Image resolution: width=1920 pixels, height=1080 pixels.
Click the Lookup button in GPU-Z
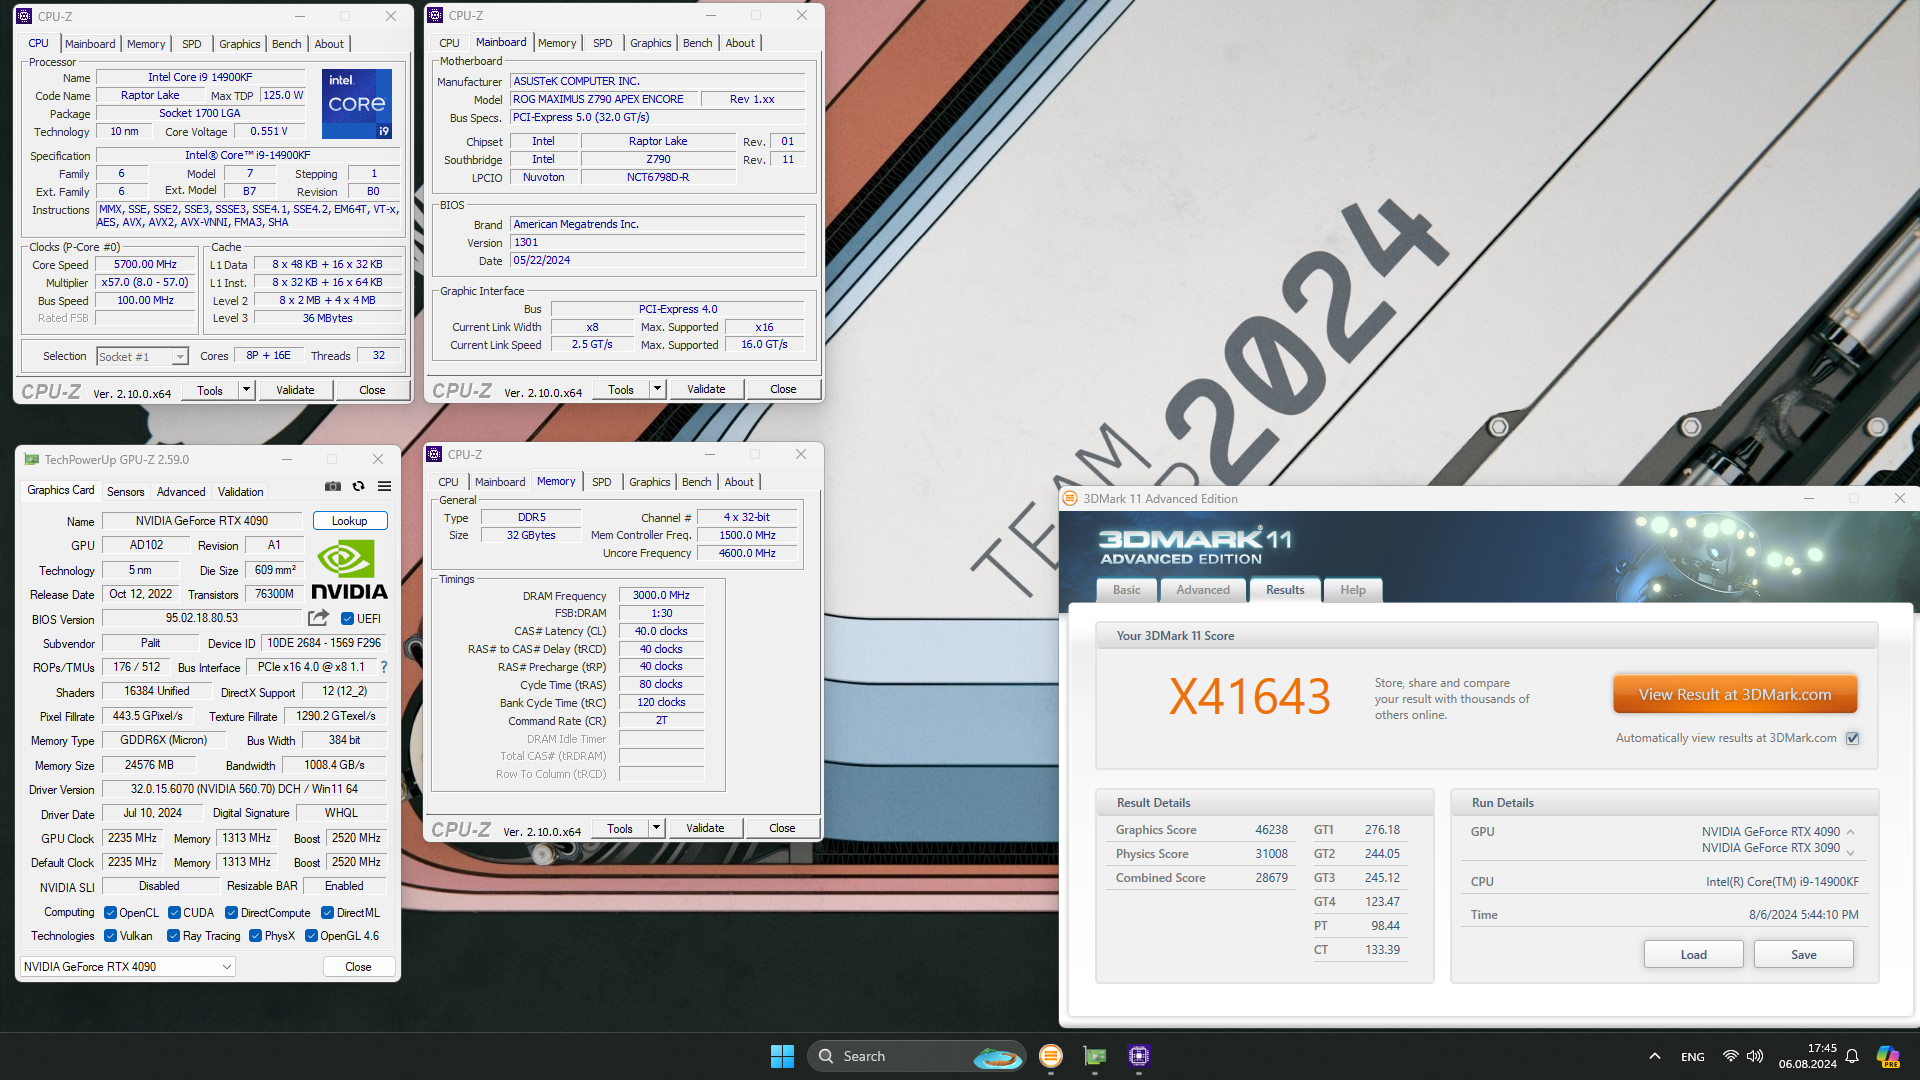pyautogui.click(x=349, y=521)
